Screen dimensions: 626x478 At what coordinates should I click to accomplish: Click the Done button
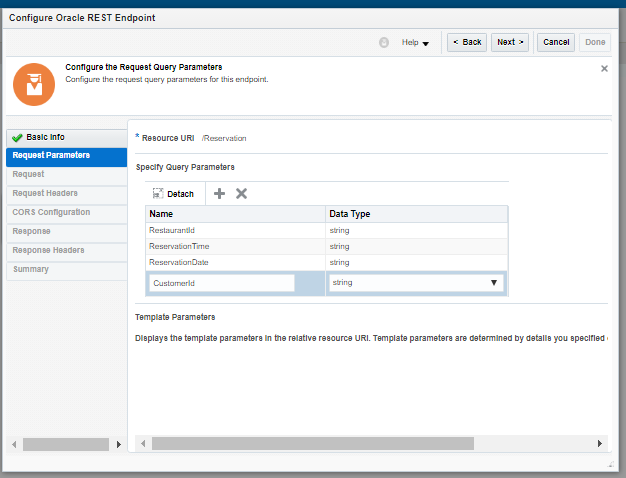[595, 42]
